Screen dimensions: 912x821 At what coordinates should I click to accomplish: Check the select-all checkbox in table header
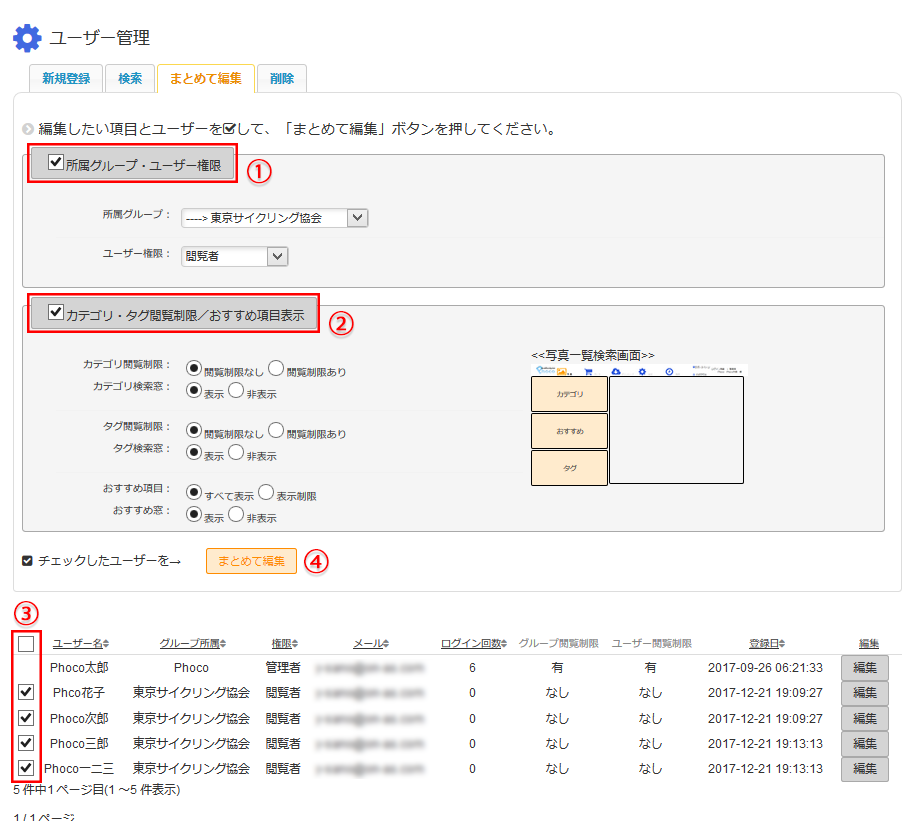click(26, 643)
